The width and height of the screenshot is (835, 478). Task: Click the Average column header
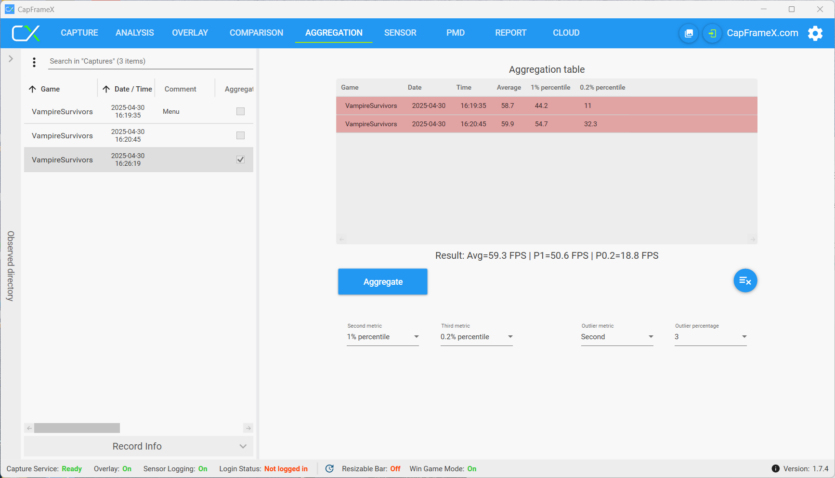pos(509,87)
